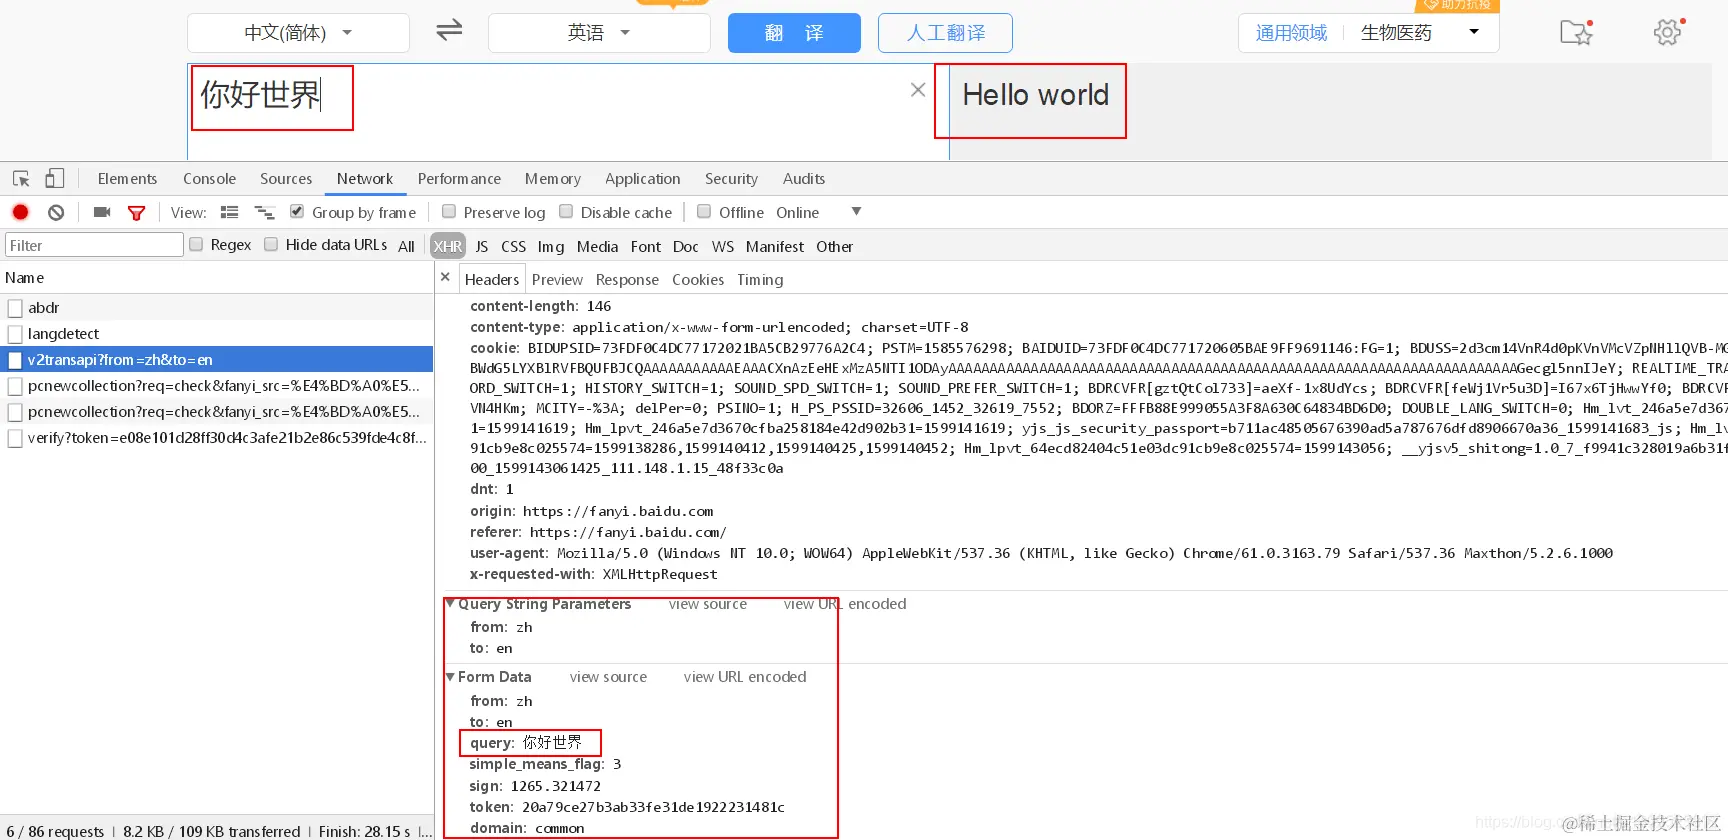
Task: Enable the Regex checkbox
Action: coord(196,244)
